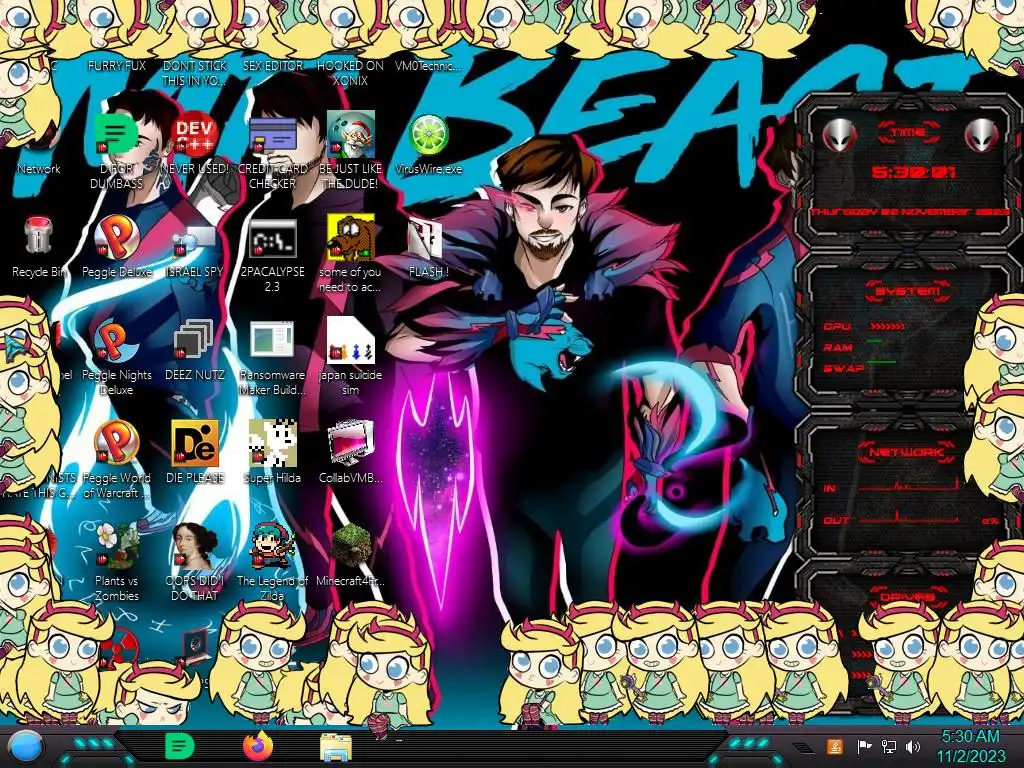Launch Firefox from the taskbar
This screenshot has height=768, width=1024.
pyautogui.click(x=257, y=746)
